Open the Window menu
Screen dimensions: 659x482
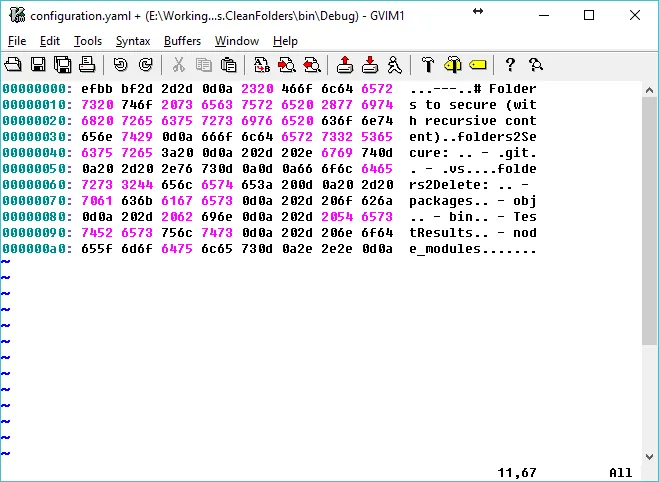[x=237, y=41]
